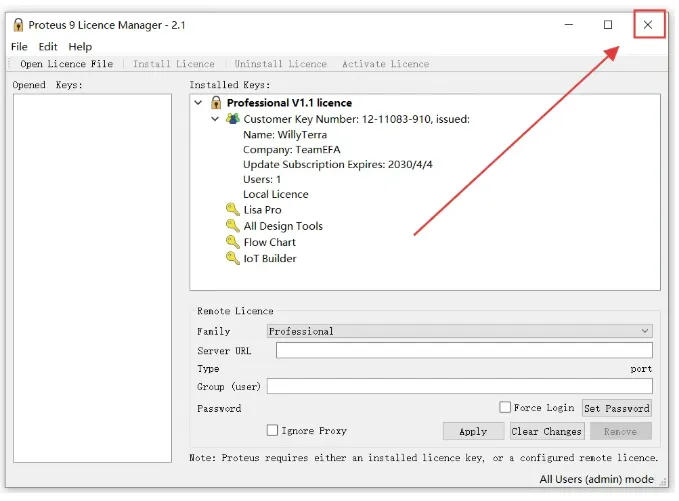The image size is (679, 501).
Task: Select the All Design Tools key entry
Action: click(x=283, y=226)
